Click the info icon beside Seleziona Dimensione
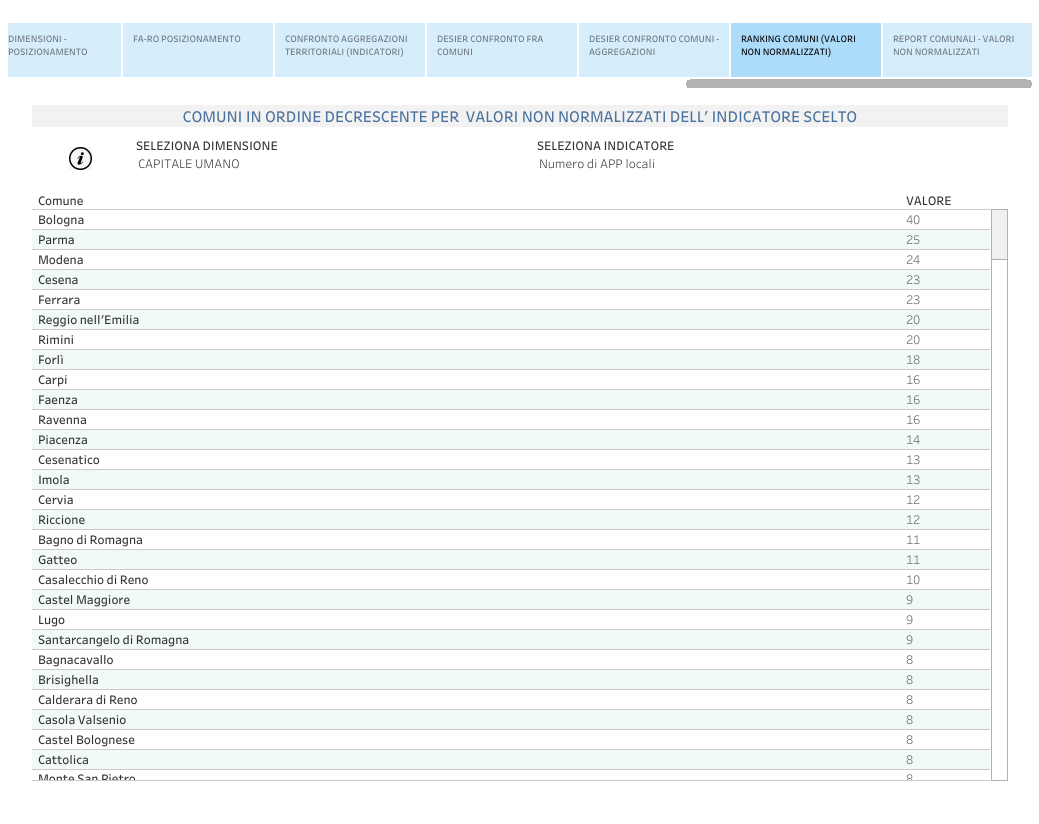Screen dimensions: 1039x824 point(80,158)
